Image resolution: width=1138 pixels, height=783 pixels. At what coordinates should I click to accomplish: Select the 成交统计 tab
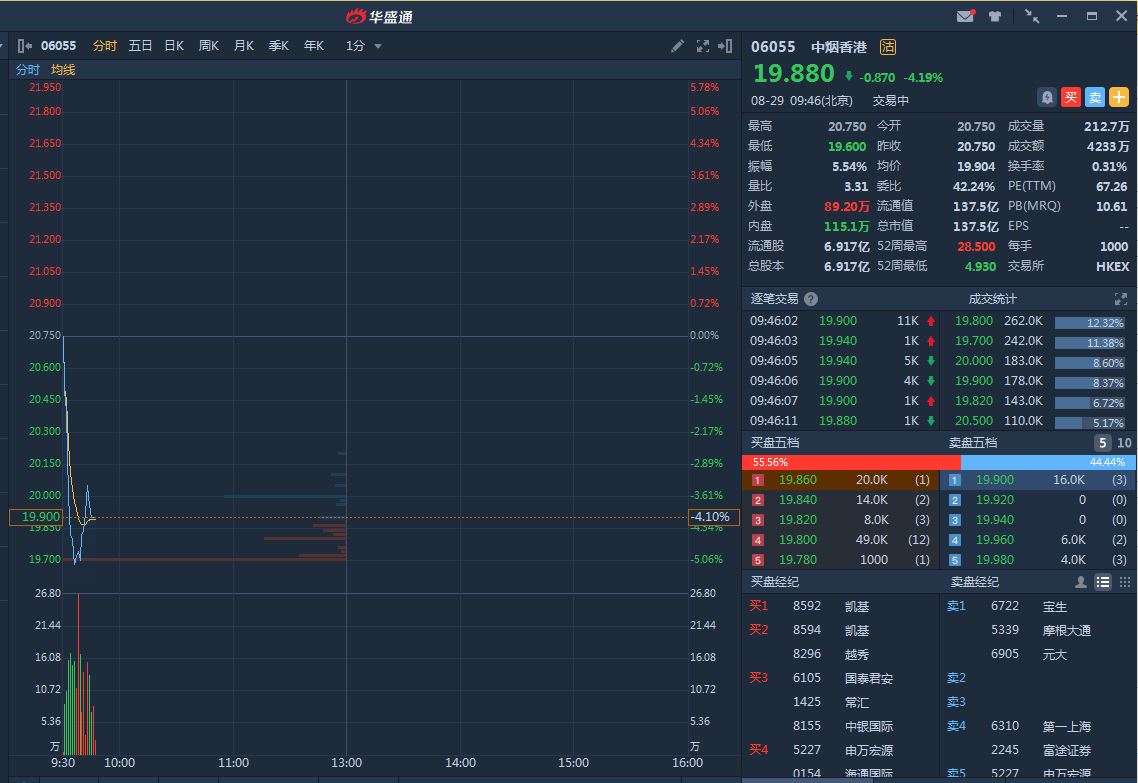993,299
